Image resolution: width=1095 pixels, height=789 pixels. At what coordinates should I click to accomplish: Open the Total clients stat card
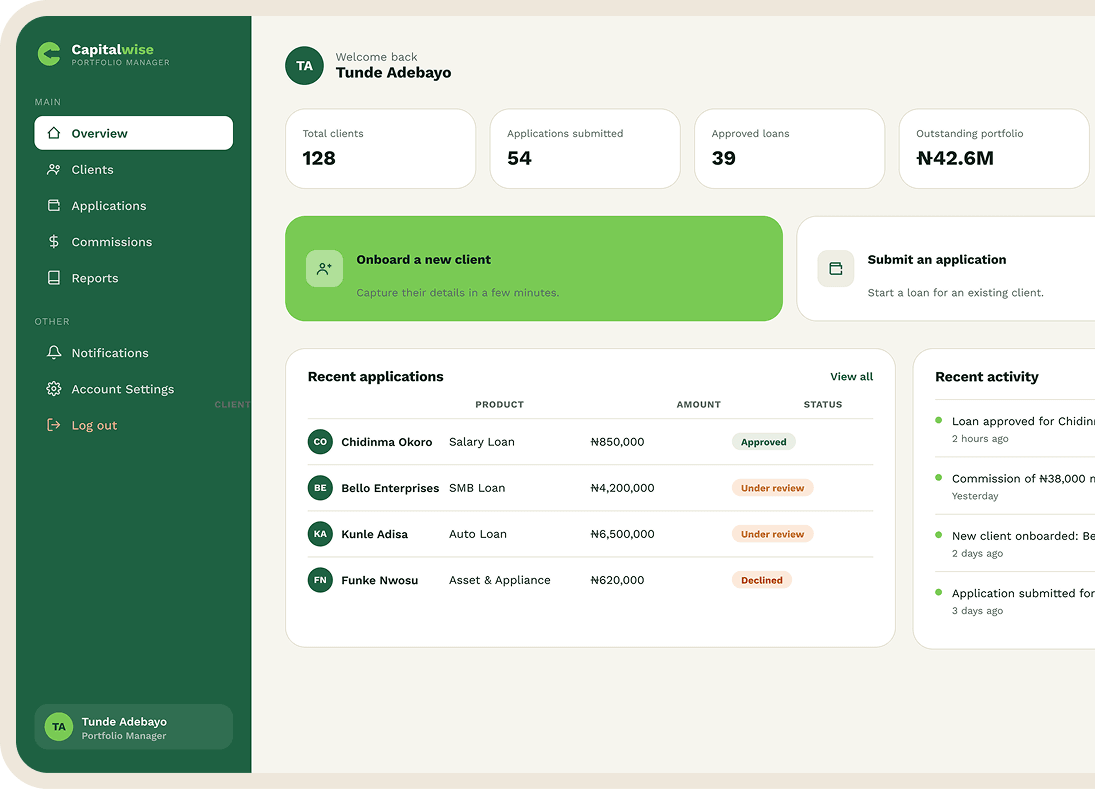tap(381, 149)
